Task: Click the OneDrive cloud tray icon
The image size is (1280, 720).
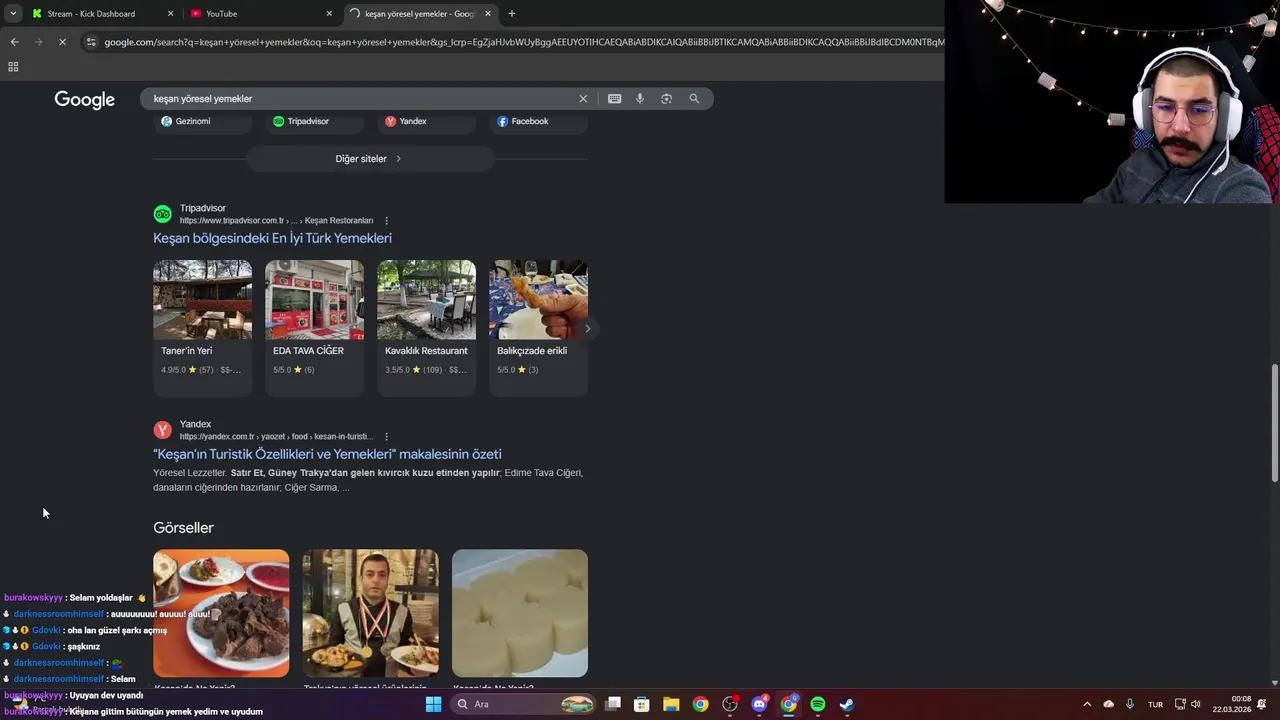Action: click(1108, 704)
